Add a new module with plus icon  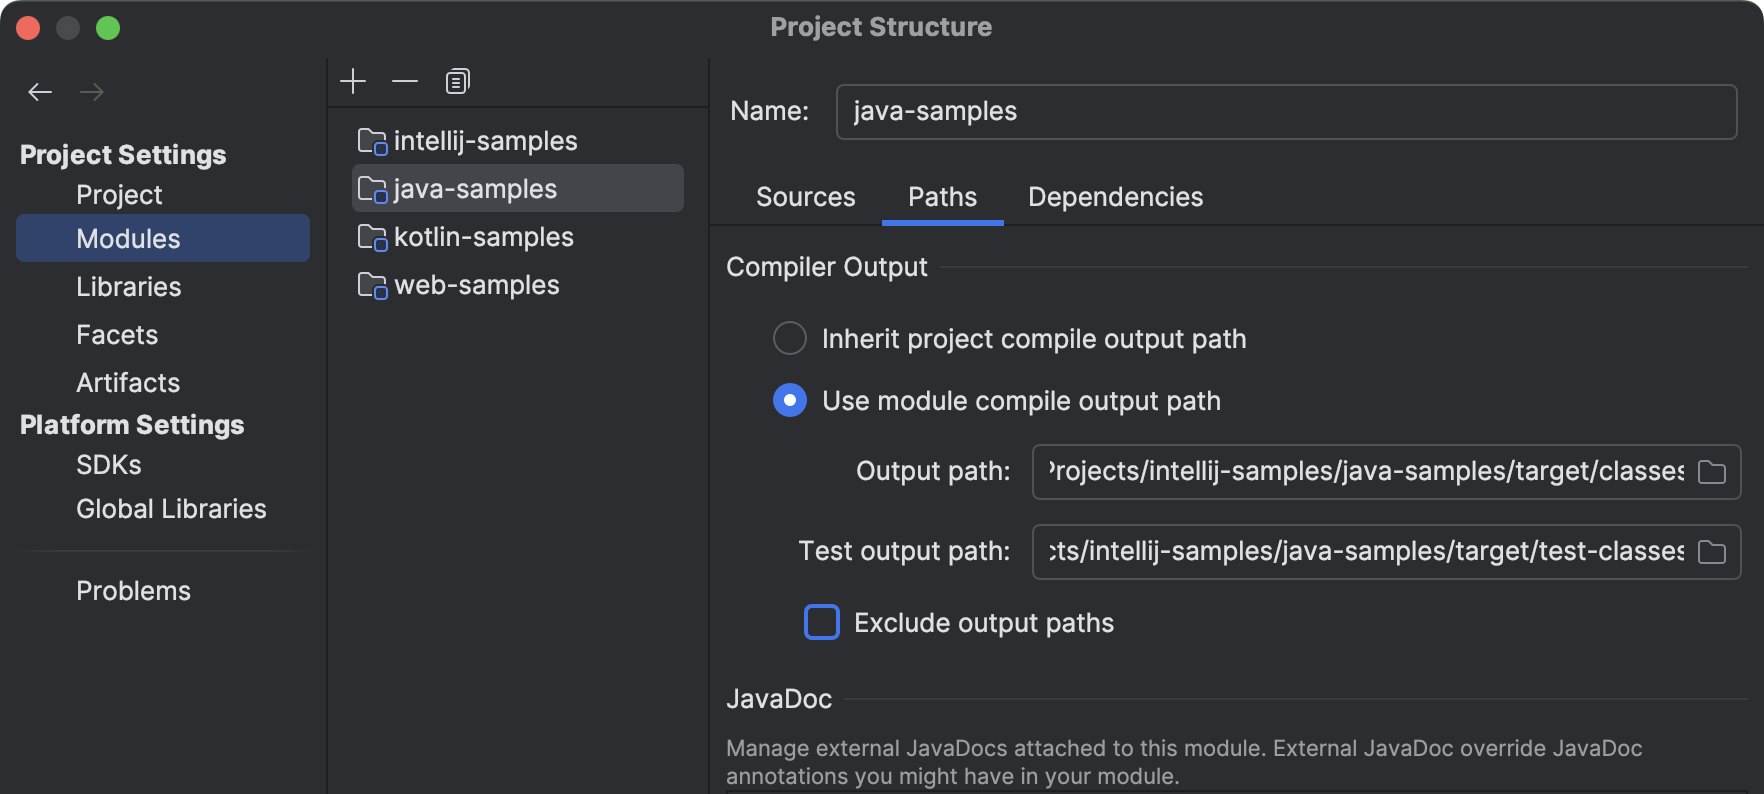(353, 81)
